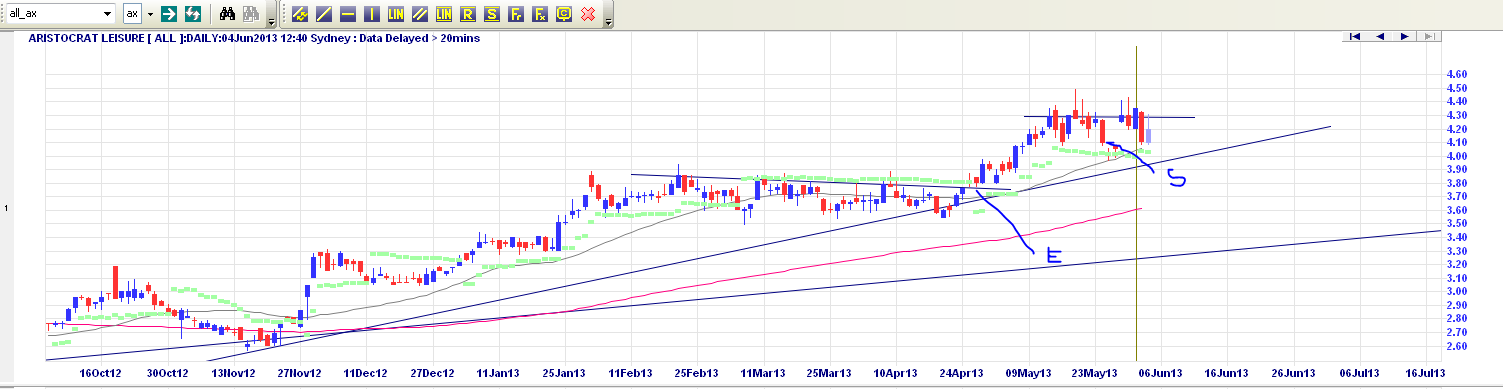Expand the exchange dropdown arrow beside ax
Screen dimensions: 1503x389
(x=151, y=14)
